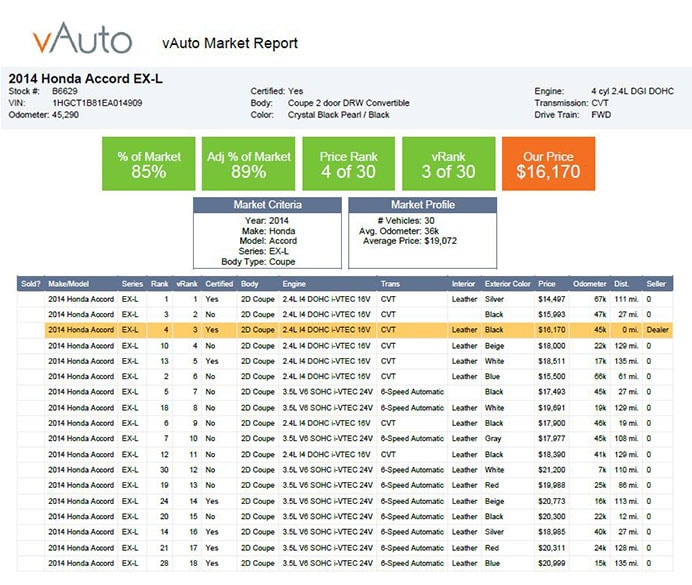Sort by the 'vRank' column header
Screen dimensions: 692x585
187,284
